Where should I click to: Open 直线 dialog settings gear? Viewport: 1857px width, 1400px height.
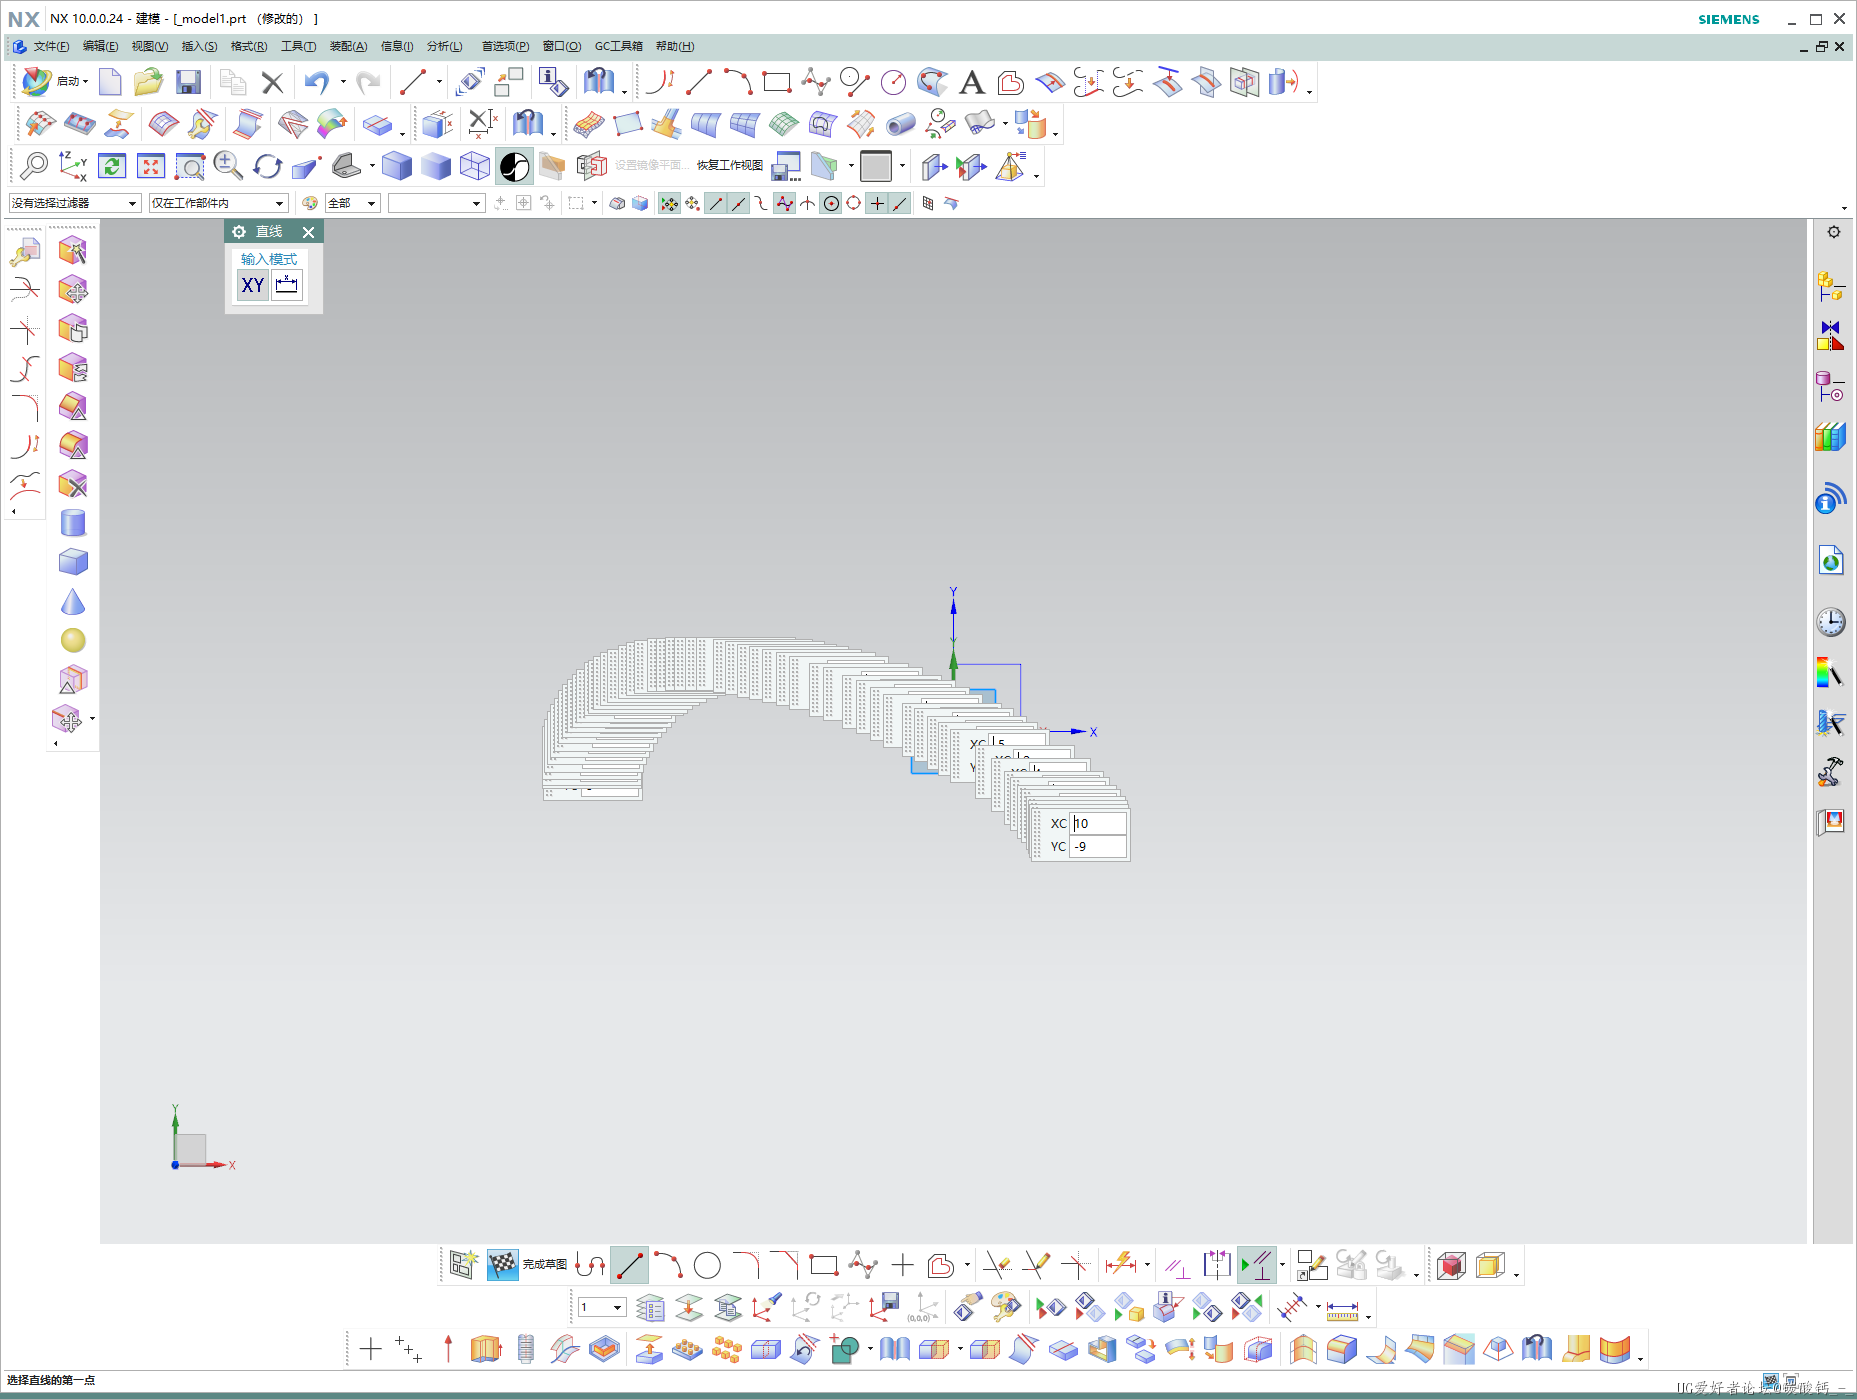[x=239, y=232]
